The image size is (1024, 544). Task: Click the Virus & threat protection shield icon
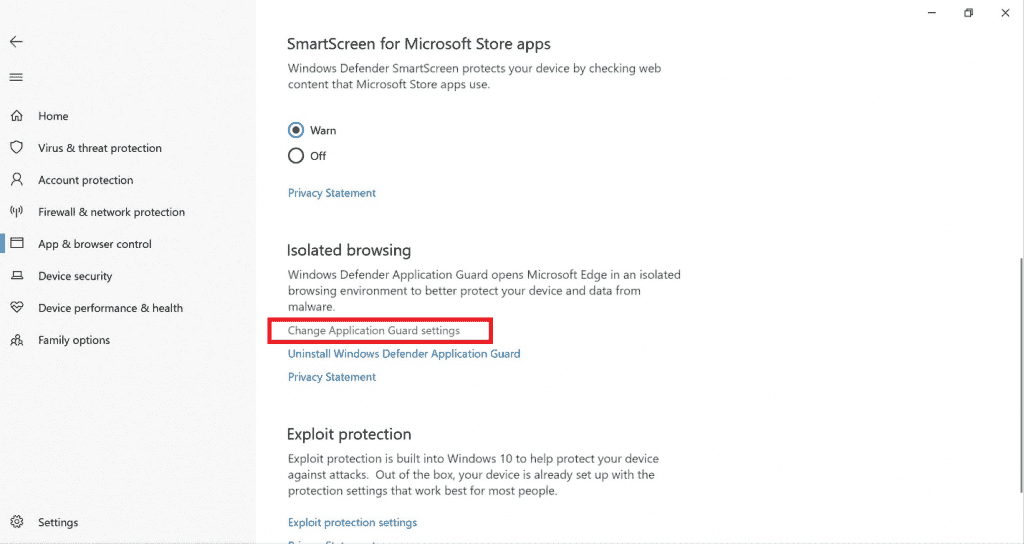click(17, 148)
